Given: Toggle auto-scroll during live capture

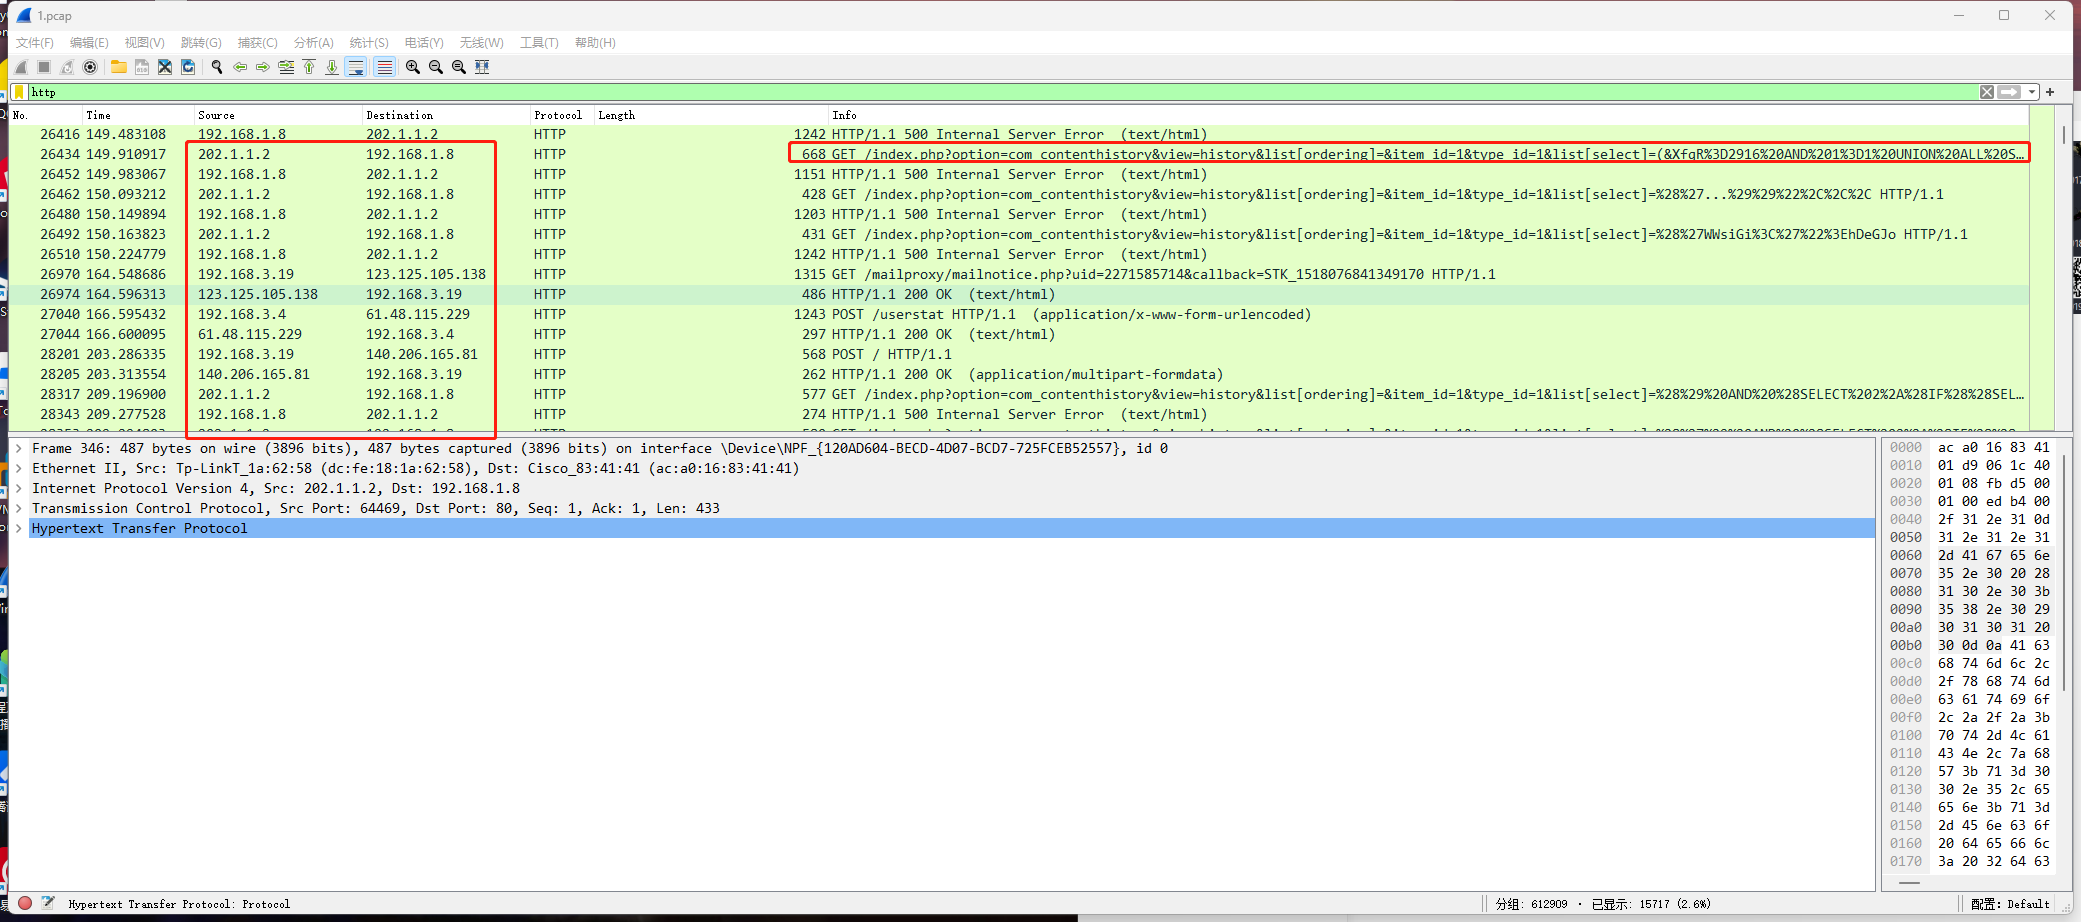Looking at the screenshot, I should (x=356, y=67).
